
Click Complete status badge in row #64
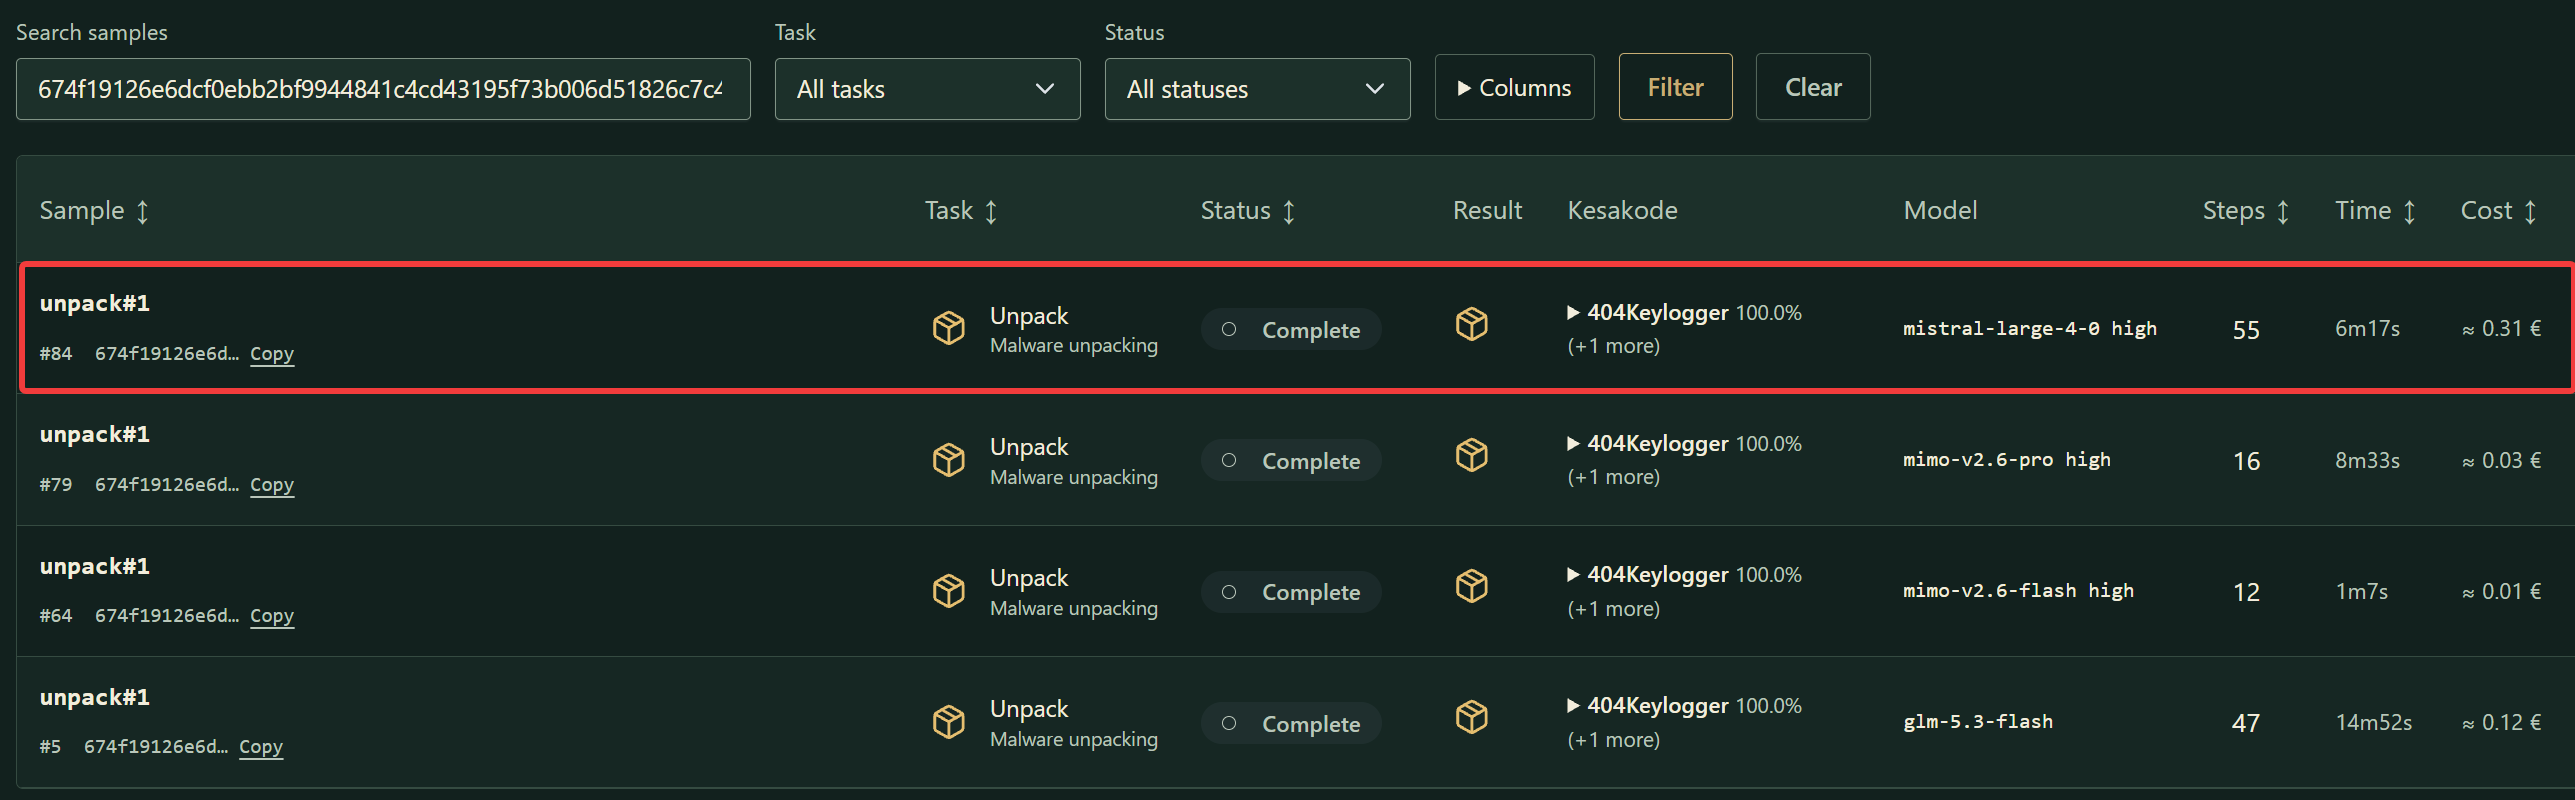point(1291,592)
